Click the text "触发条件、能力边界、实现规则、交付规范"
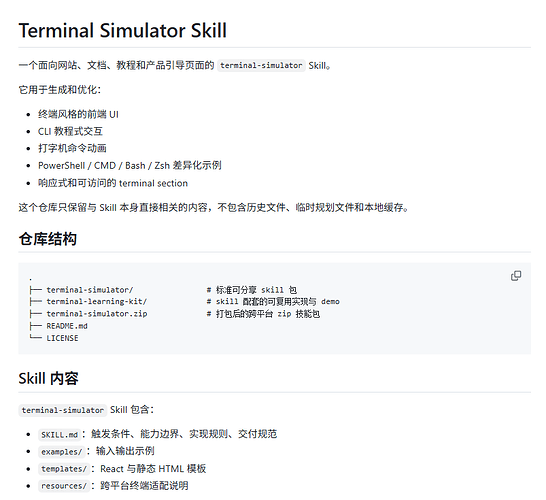 (x=184, y=434)
